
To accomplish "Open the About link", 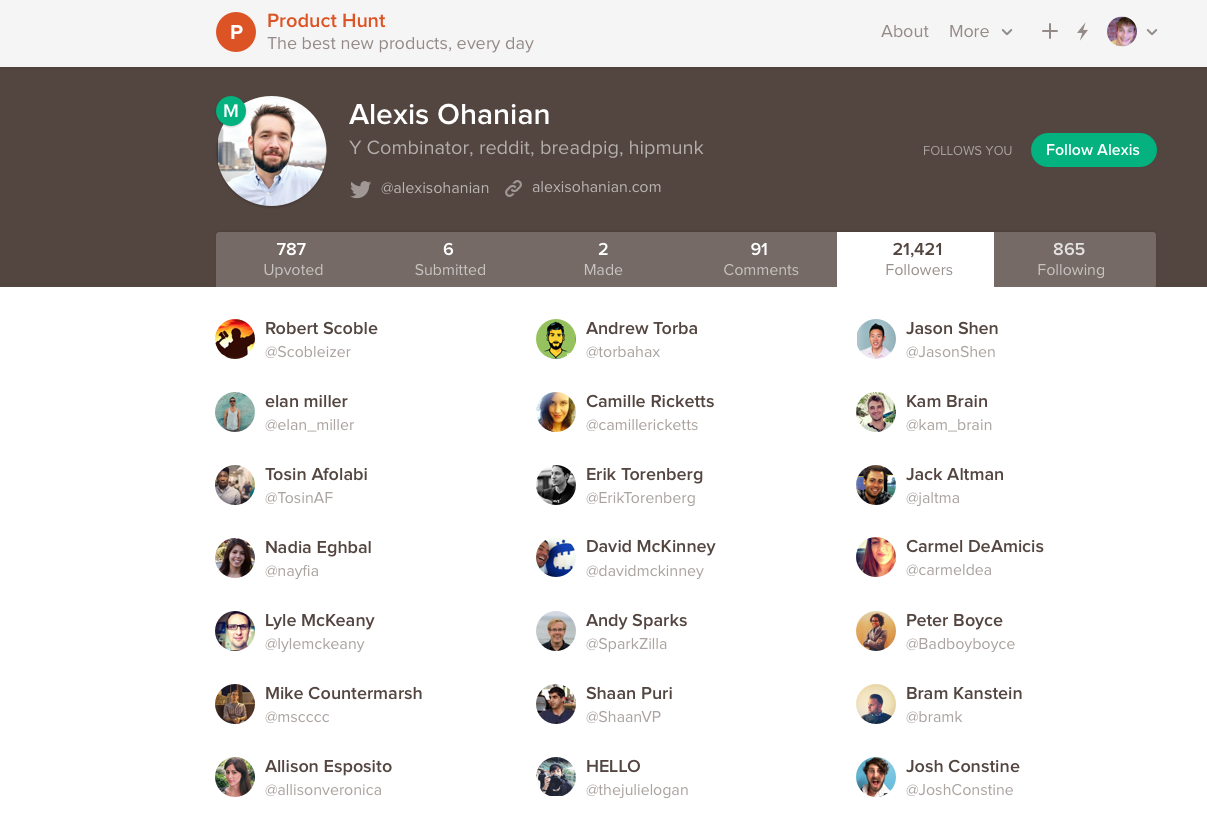I will 905,31.
